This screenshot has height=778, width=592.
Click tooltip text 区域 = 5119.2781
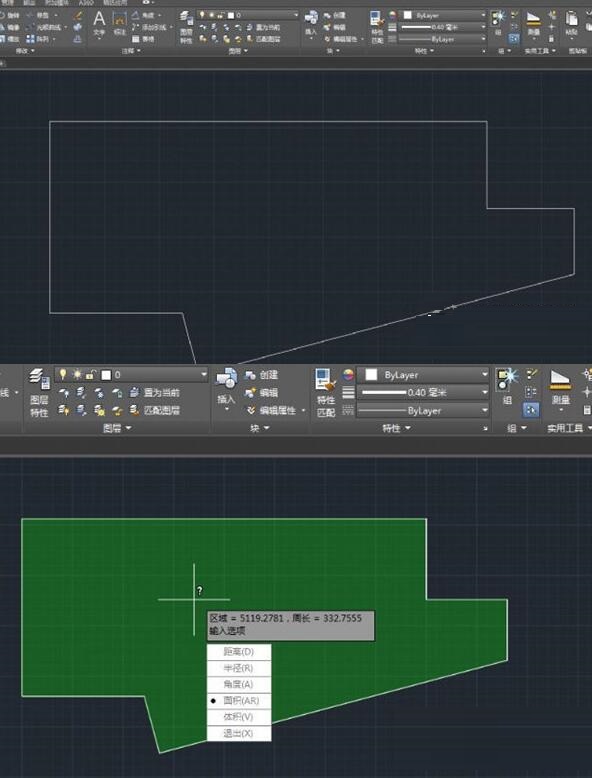pyautogui.click(x=247, y=618)
